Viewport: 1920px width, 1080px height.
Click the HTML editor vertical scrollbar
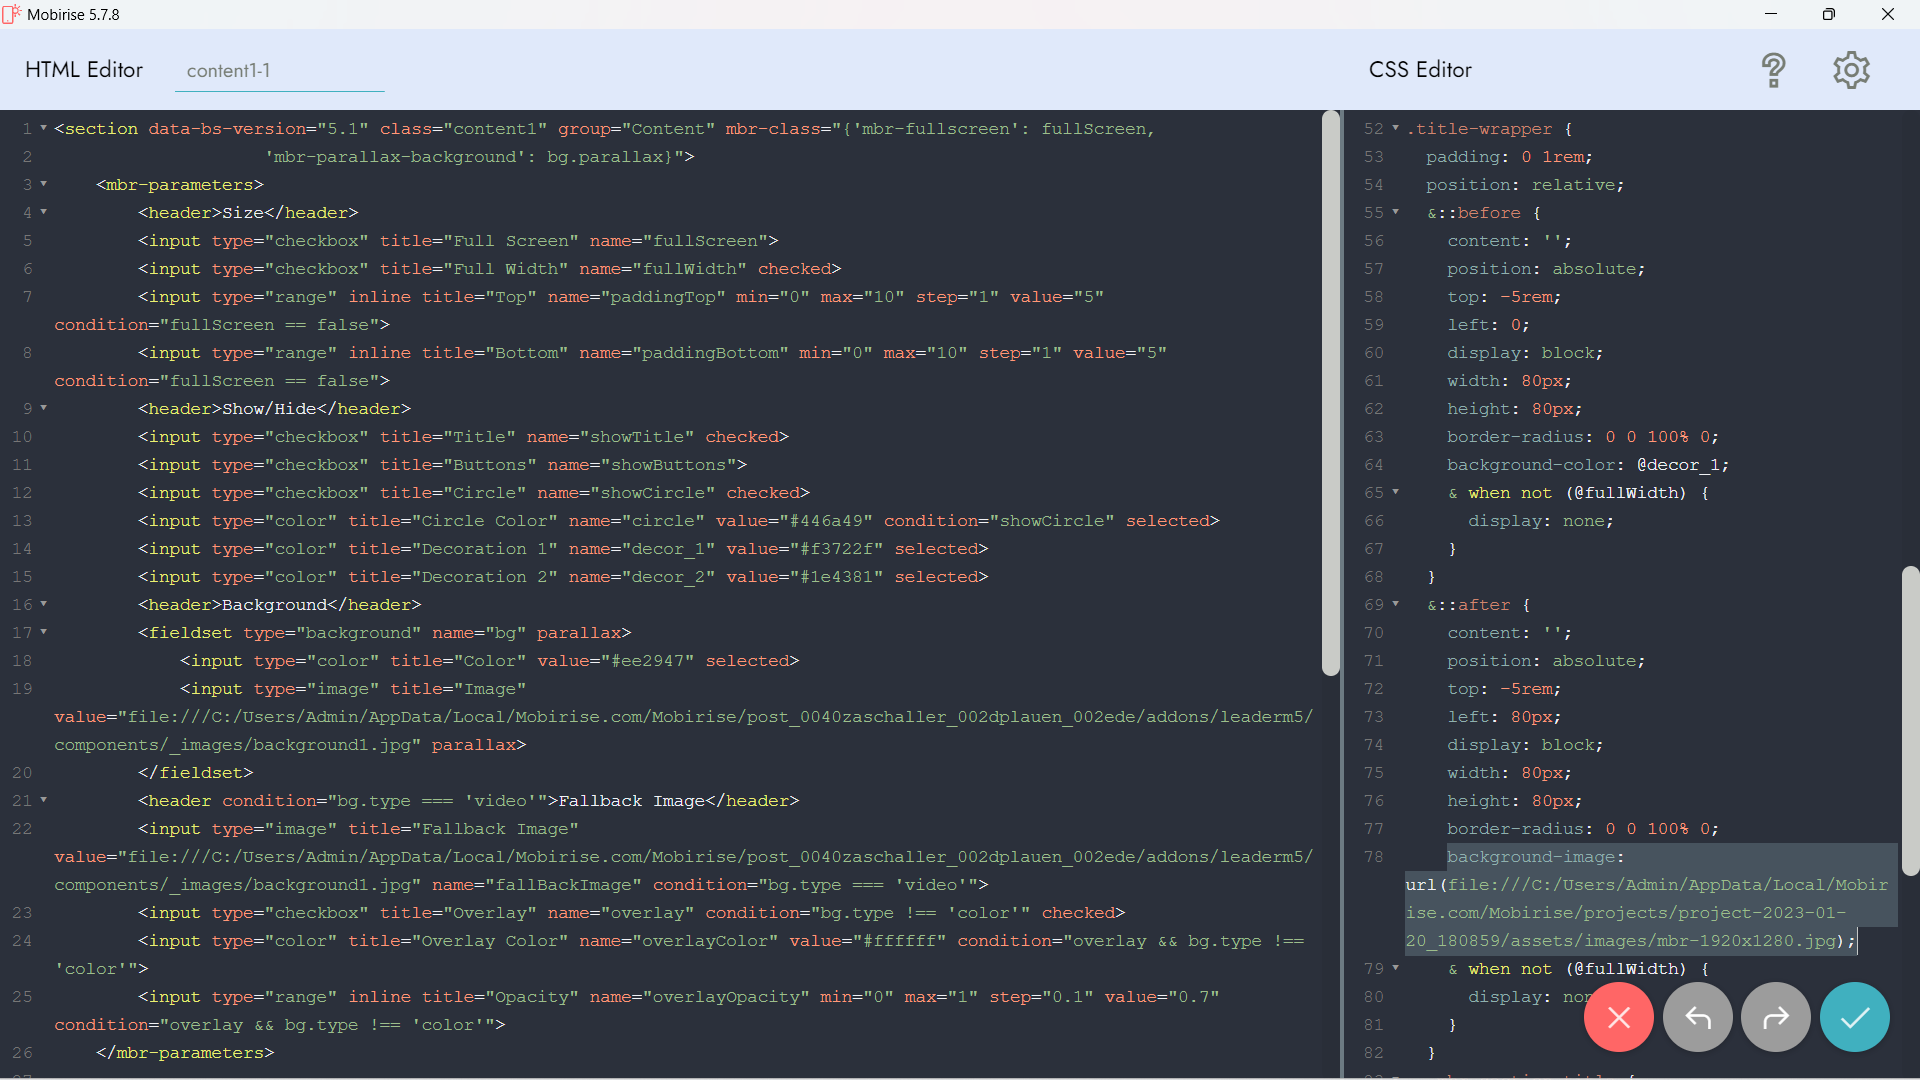pos(1330,392)
